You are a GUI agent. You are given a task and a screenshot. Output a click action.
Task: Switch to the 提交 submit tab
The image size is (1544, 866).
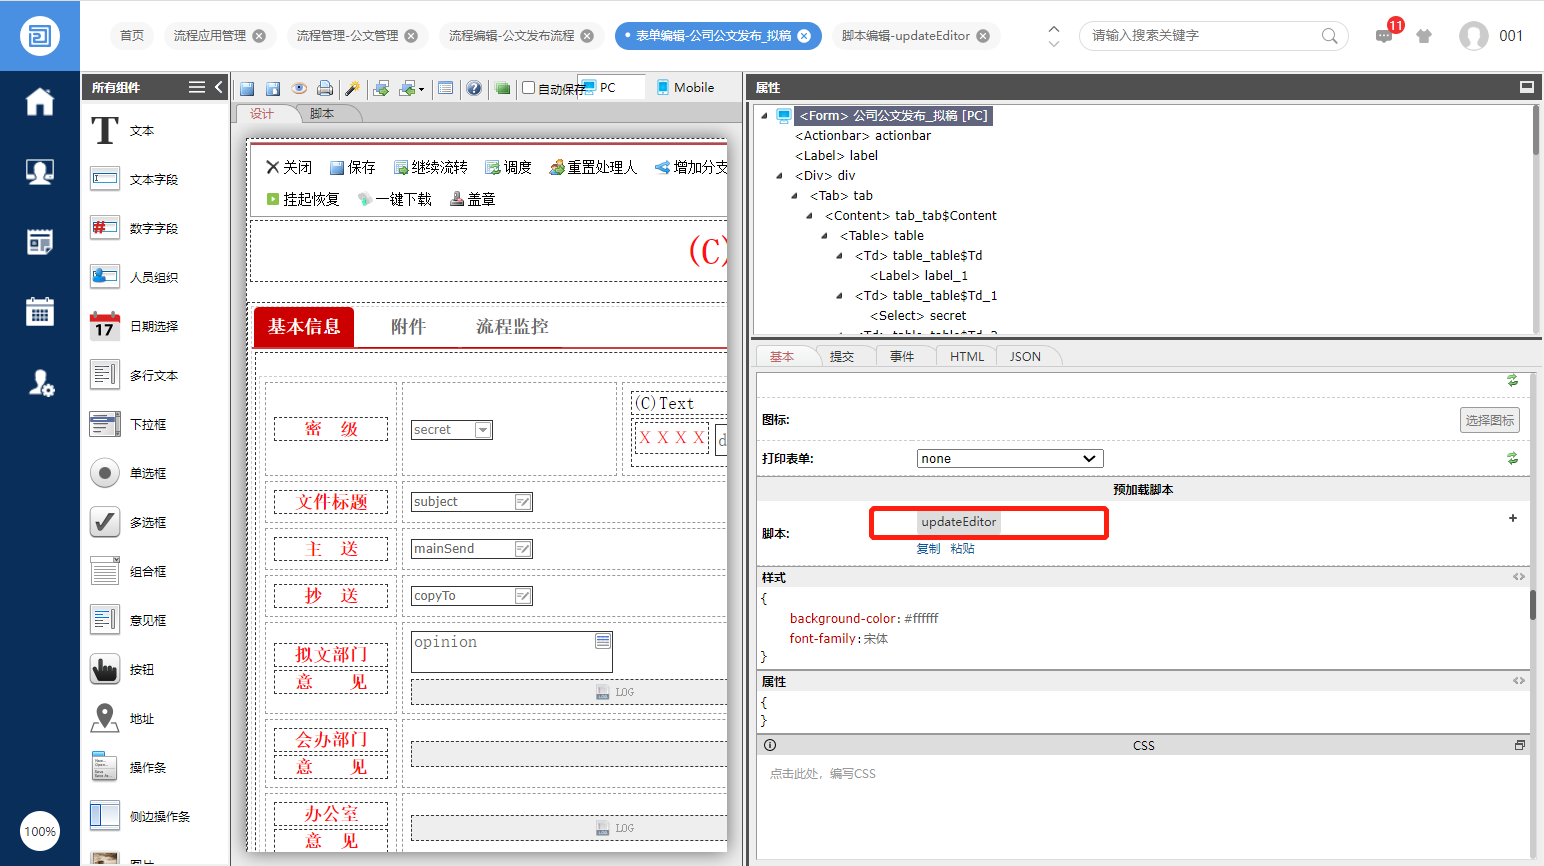pos(842,356)
